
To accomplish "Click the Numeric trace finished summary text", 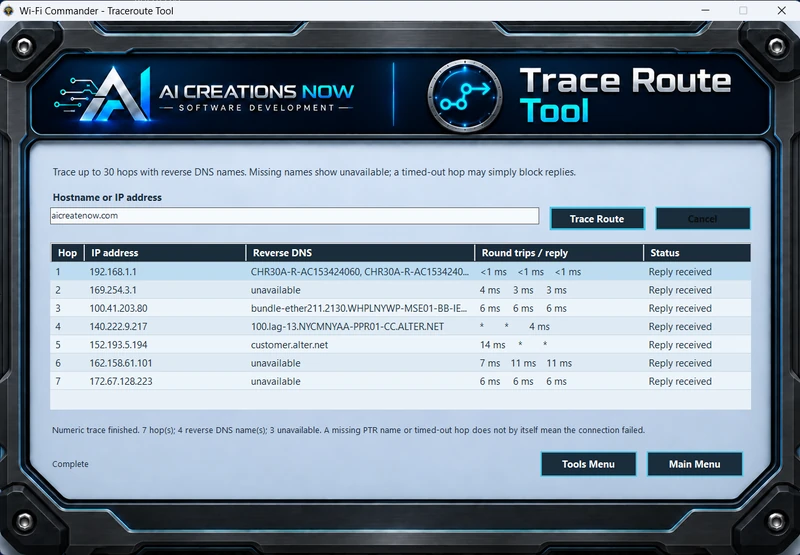I will click(x=348, y=430).
